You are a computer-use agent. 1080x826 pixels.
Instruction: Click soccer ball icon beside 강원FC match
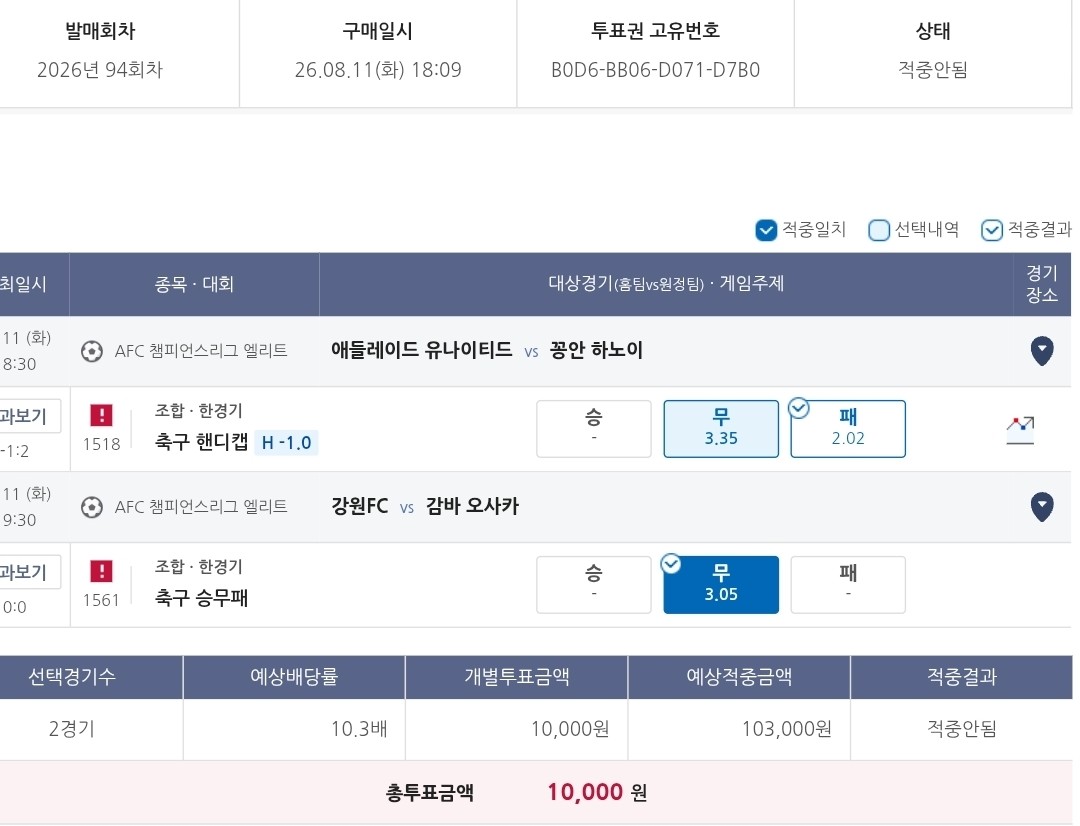92,508
